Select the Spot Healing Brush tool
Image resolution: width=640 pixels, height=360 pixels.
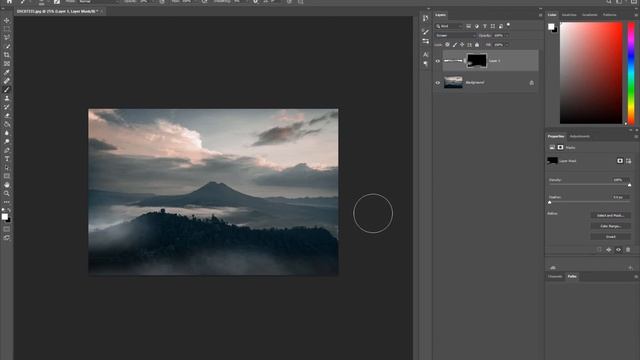7,81
